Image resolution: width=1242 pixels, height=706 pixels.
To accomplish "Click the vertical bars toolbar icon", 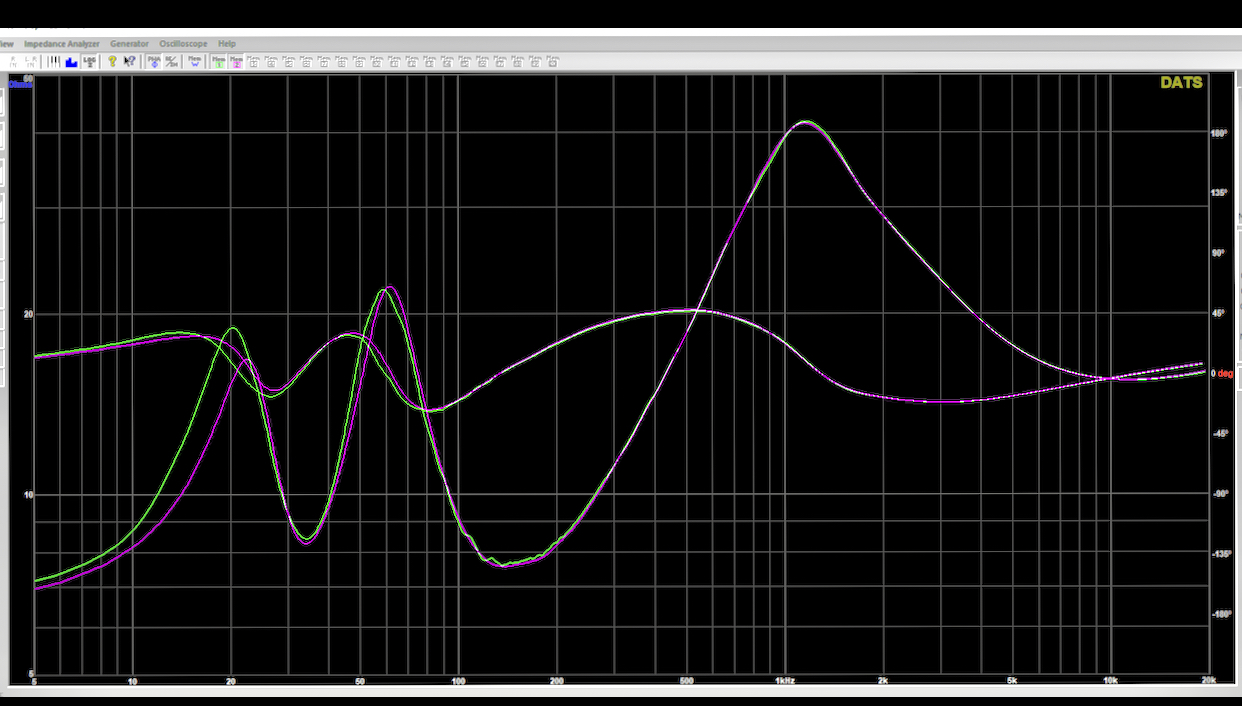I will (53, 61).
